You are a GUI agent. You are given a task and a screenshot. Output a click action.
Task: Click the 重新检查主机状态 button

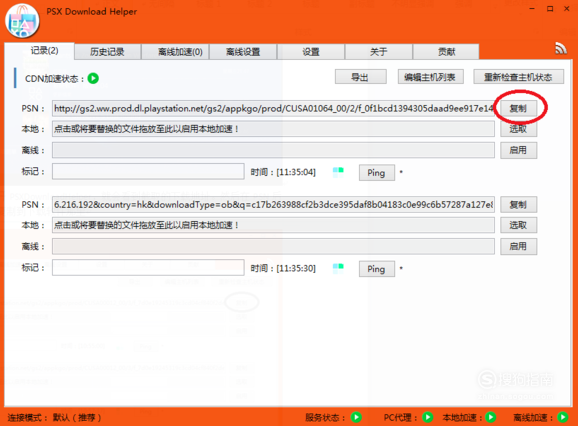(x=518, y=77)
